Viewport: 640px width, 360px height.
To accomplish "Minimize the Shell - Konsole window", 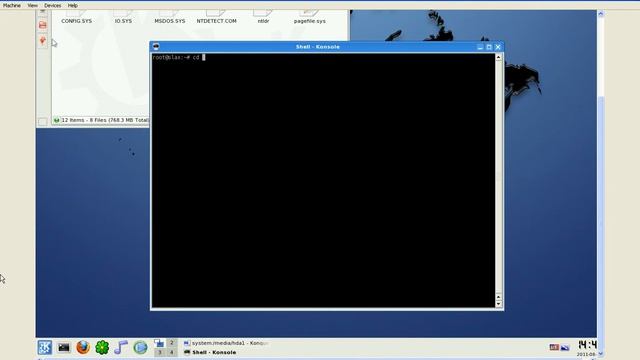I will (x=480, y=47).
